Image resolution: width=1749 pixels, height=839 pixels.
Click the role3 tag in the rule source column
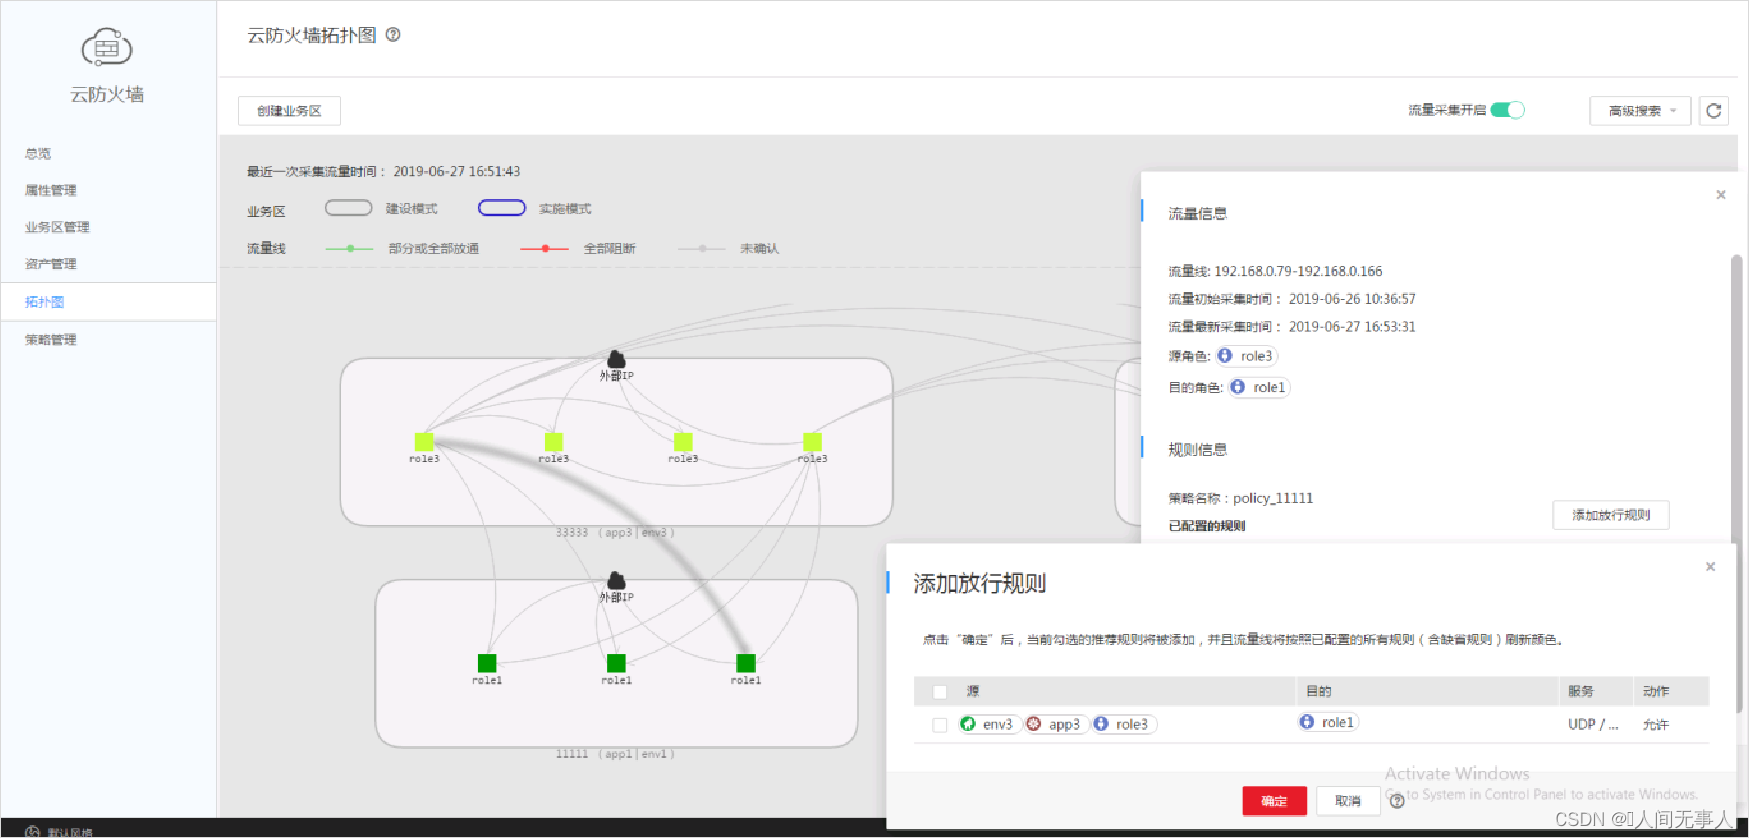pyautogui.click(x=1124, y=724)
